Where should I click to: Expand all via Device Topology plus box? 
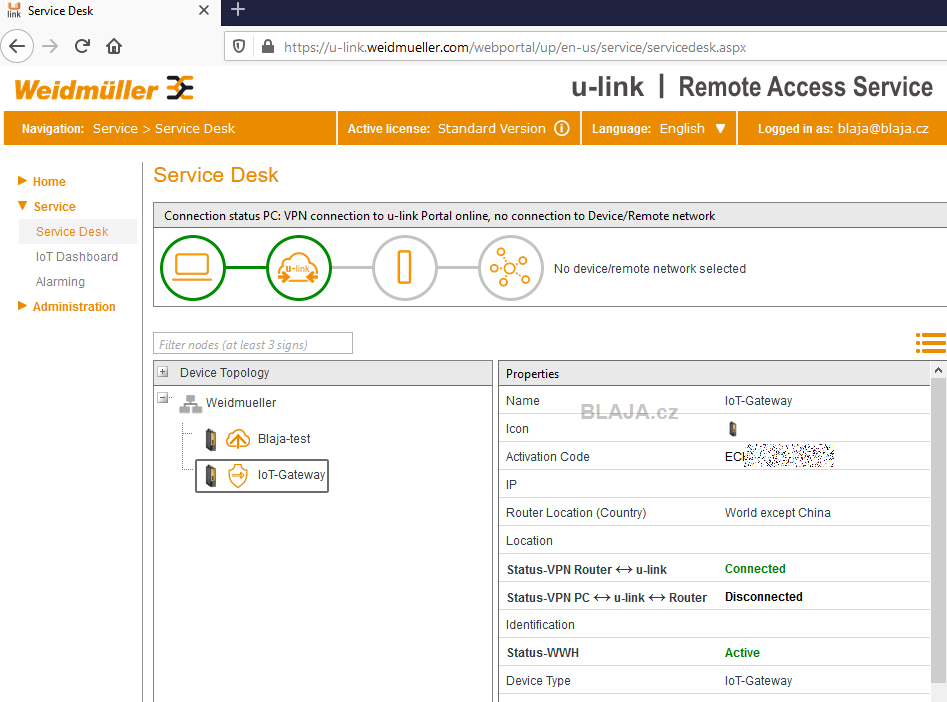pyautogui.click(x=163, y=372)
